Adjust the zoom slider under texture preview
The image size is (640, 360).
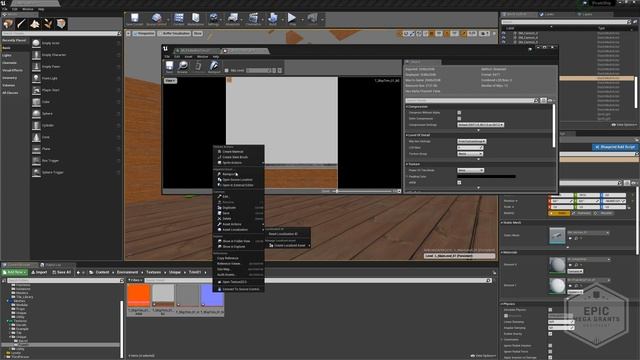point(363,191)
